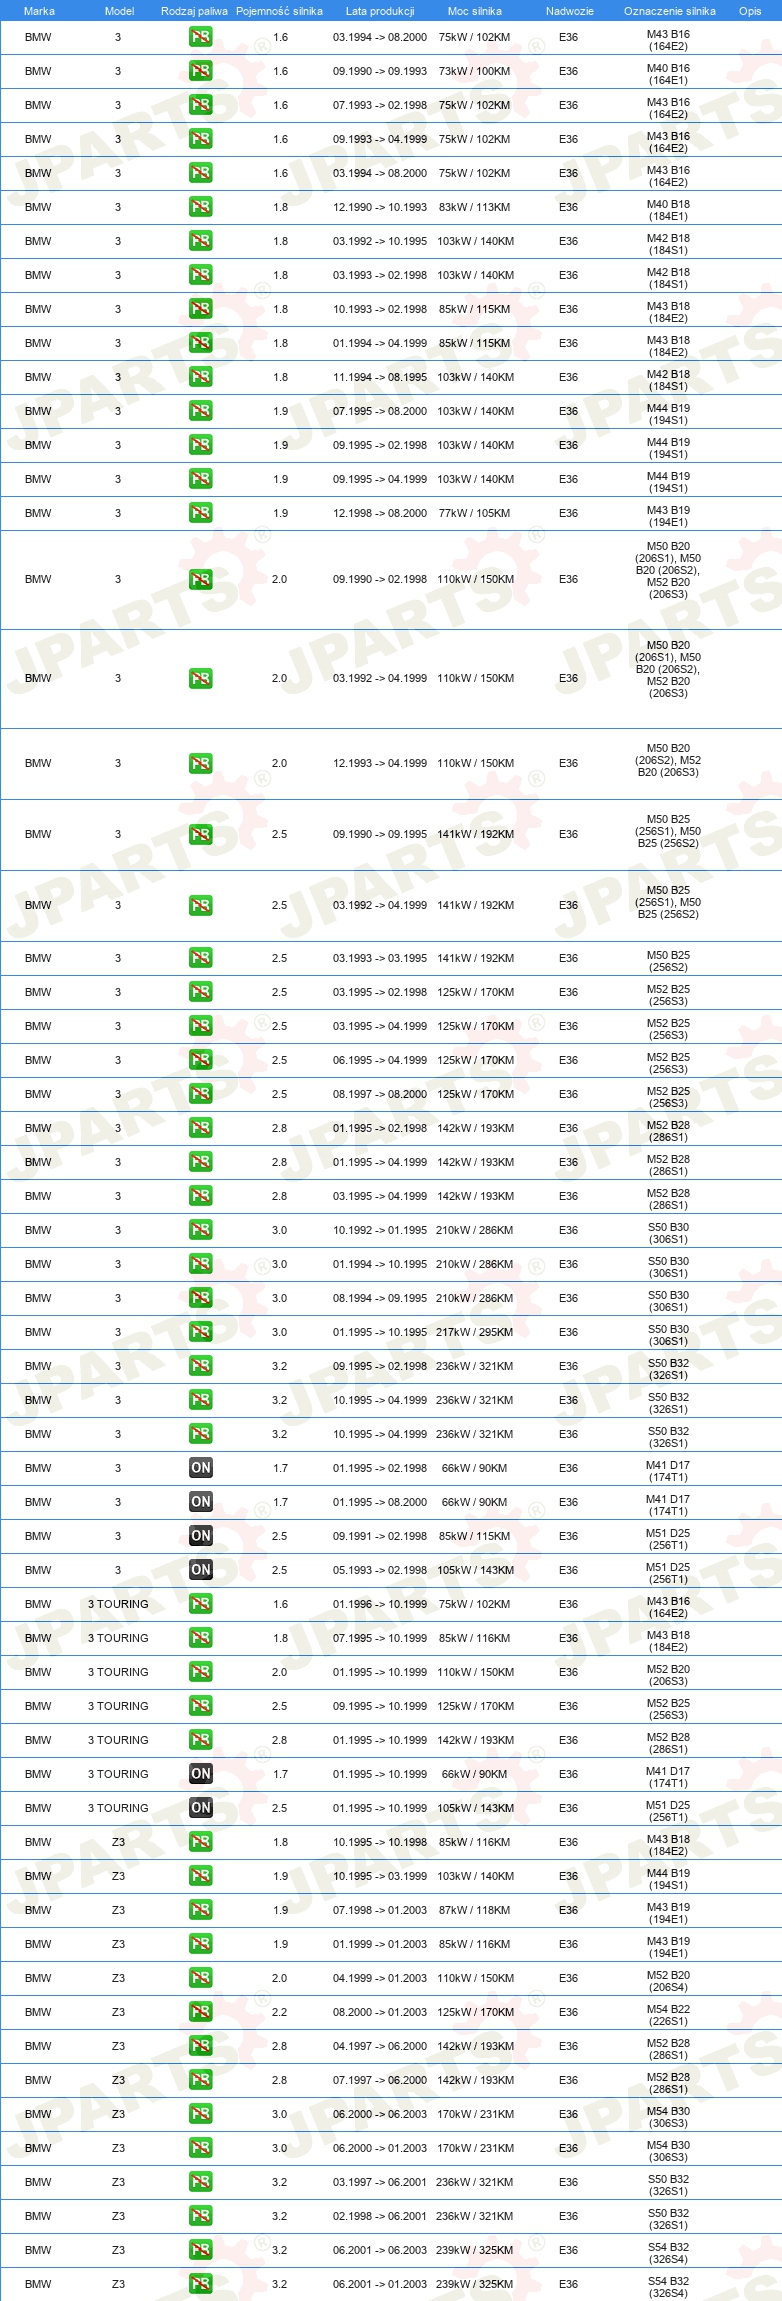Click the Nadwozie column header

tap(570, 11)
